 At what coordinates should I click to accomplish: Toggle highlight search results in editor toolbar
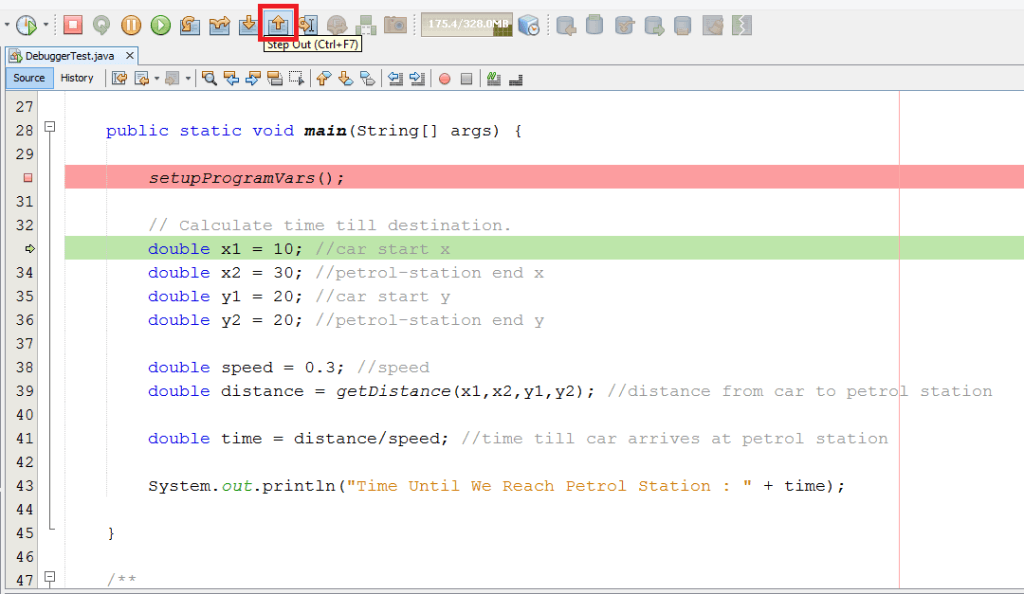(275, 78)
